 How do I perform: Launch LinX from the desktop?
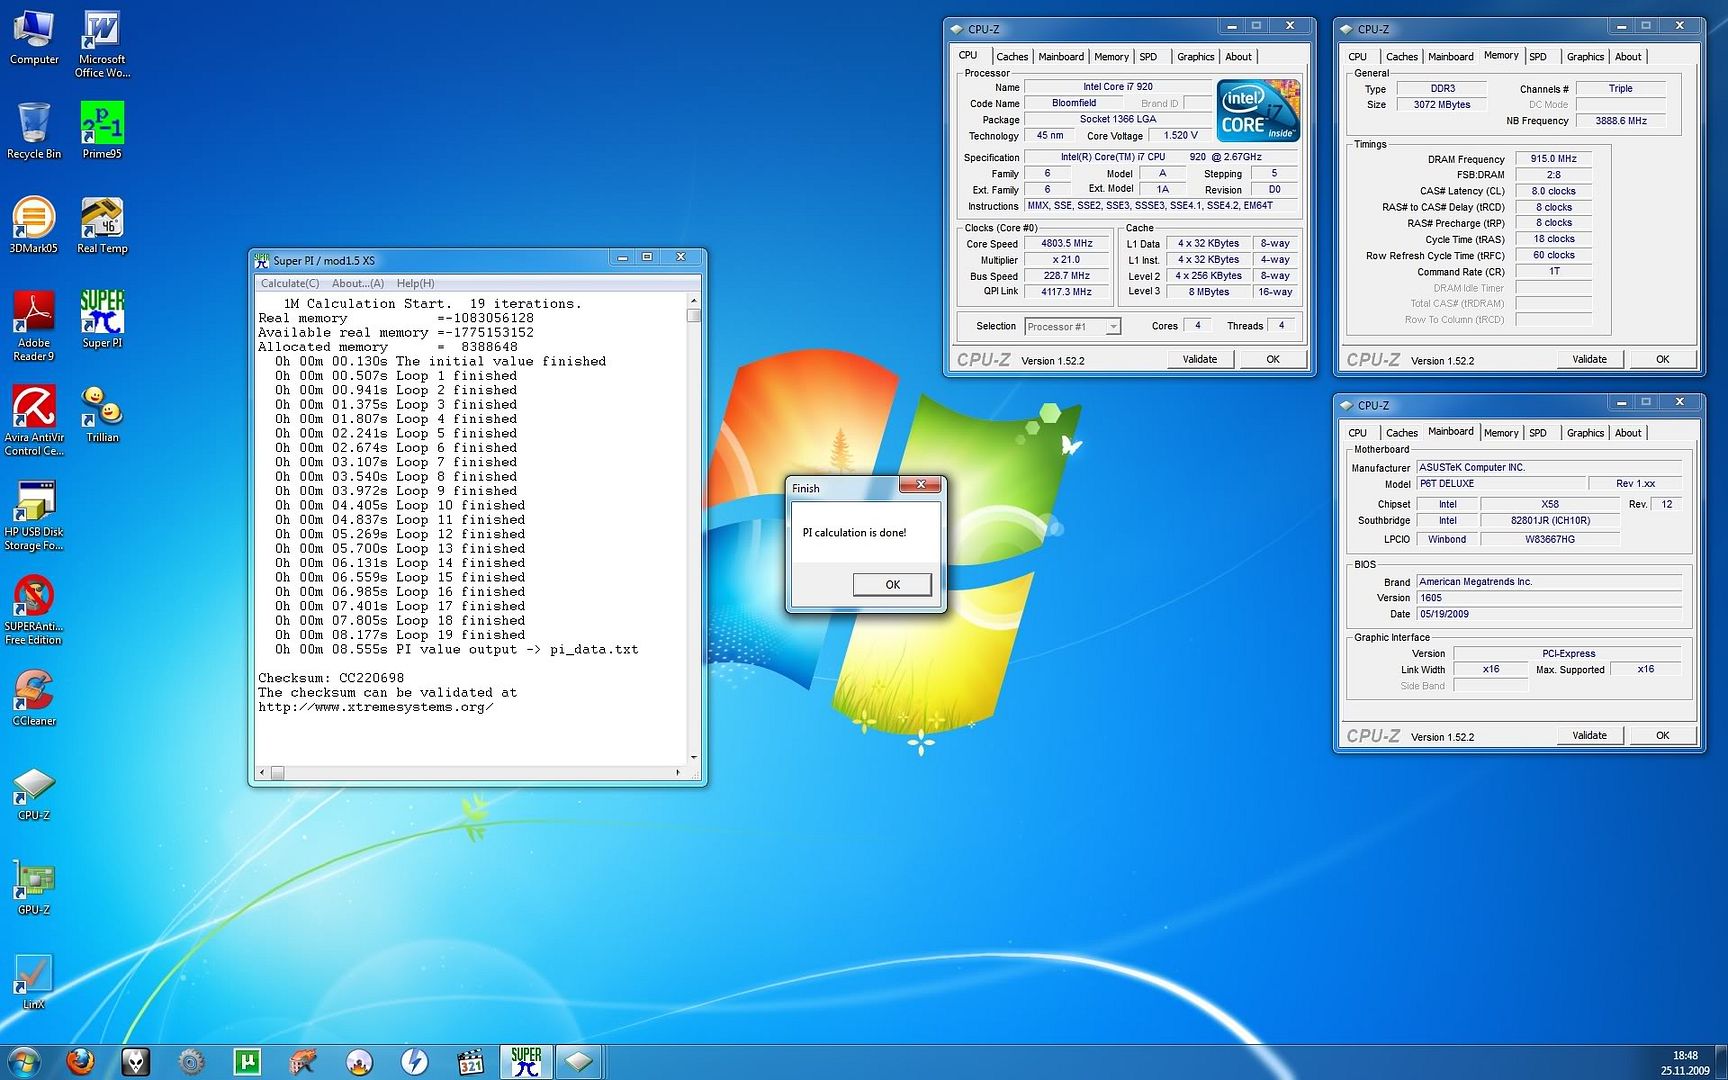(34, 981)
